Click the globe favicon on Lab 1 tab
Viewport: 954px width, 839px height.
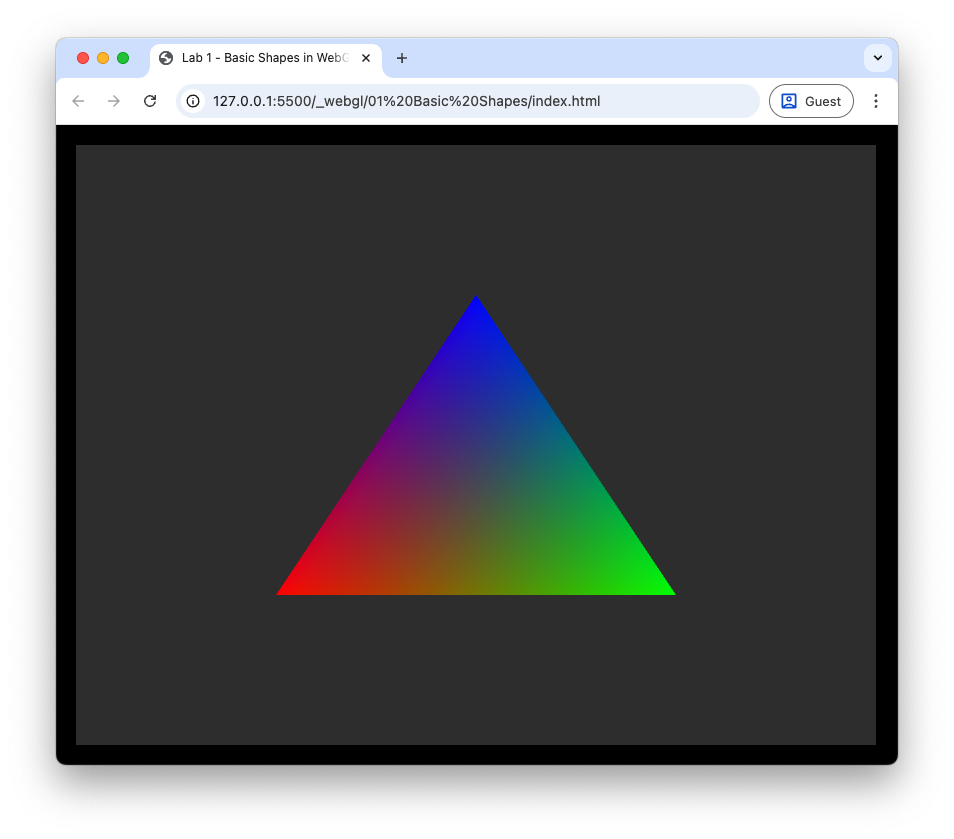click(166, 58)
